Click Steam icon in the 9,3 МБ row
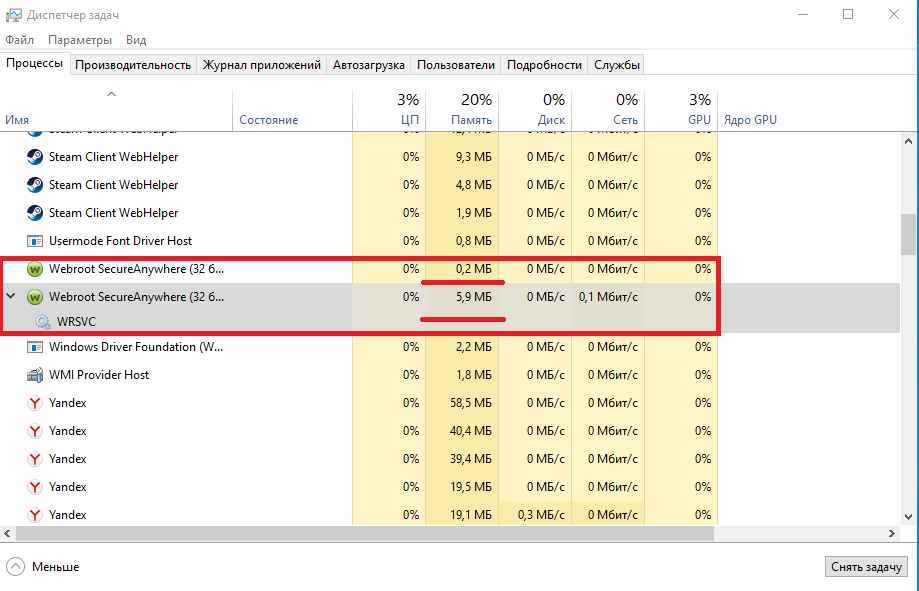919x591 pixels. pyautogui.click(x=35, y=157)
